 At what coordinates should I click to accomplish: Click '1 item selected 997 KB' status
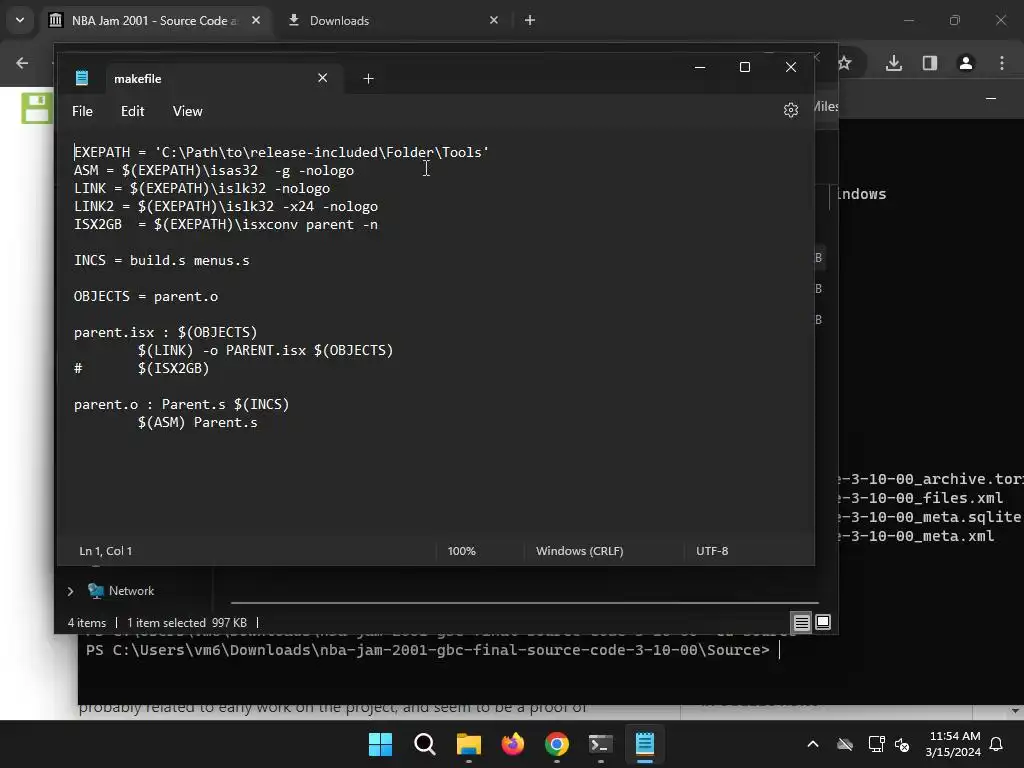coord(187,623)
